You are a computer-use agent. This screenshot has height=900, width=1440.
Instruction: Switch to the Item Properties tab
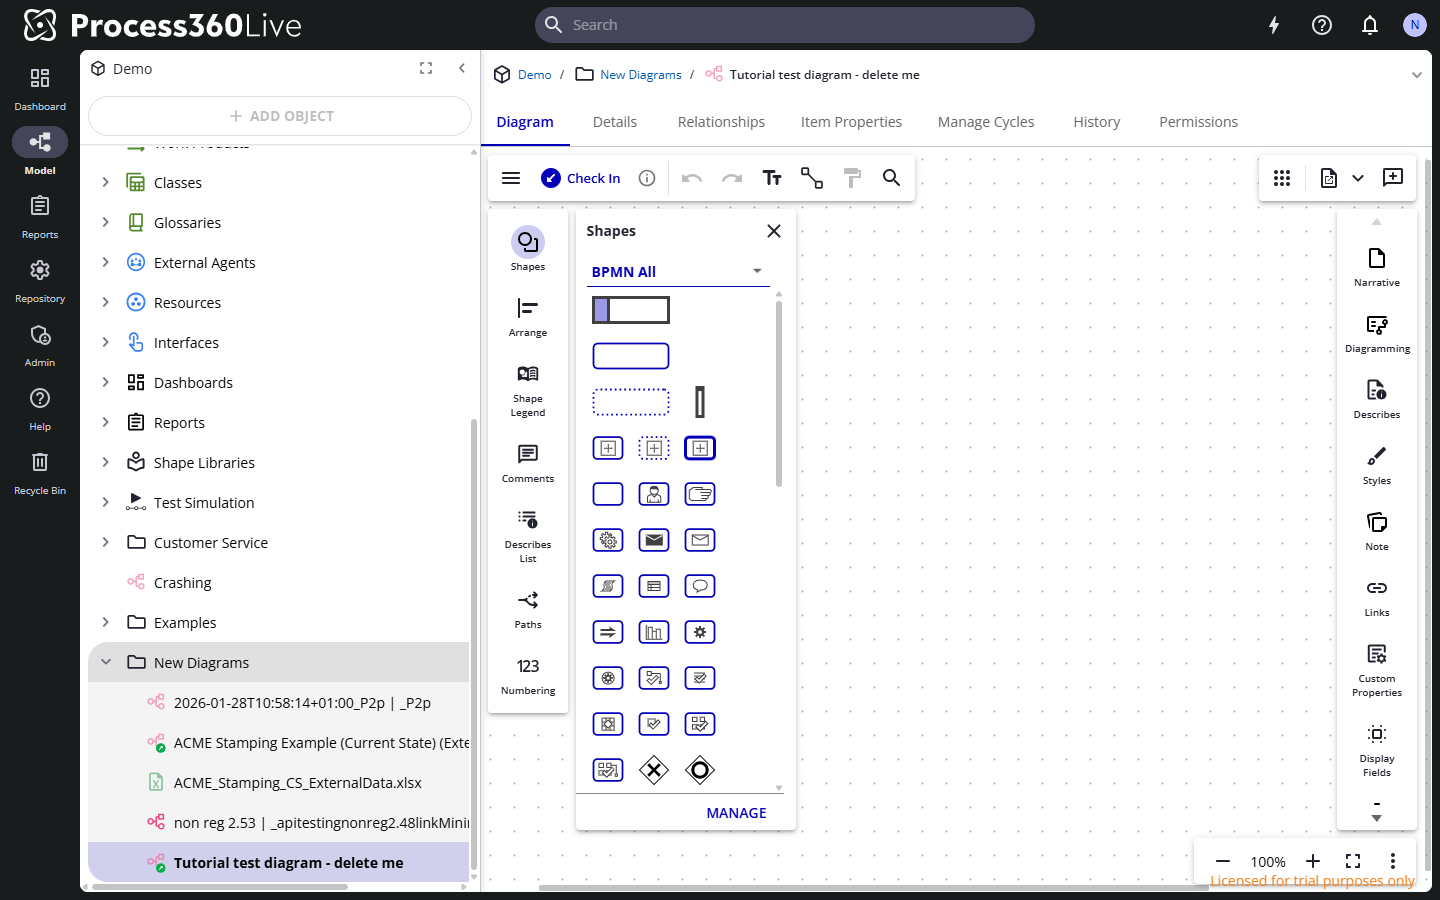point(851,122)
